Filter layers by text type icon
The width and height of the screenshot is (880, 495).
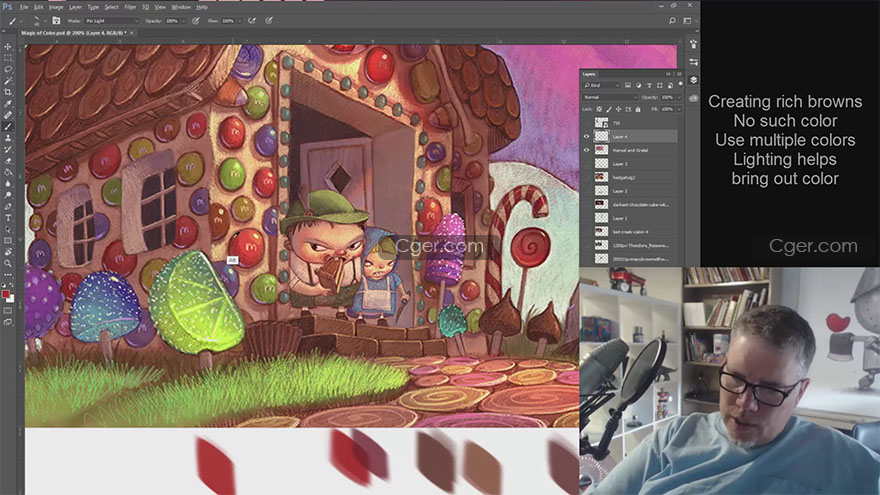649,85
